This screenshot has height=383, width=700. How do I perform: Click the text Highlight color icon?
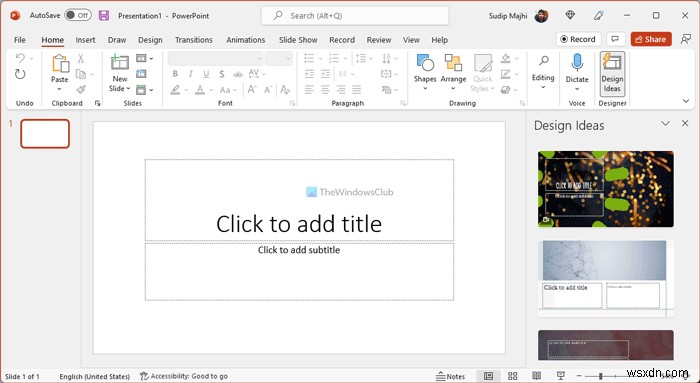[x=175, y=90]
